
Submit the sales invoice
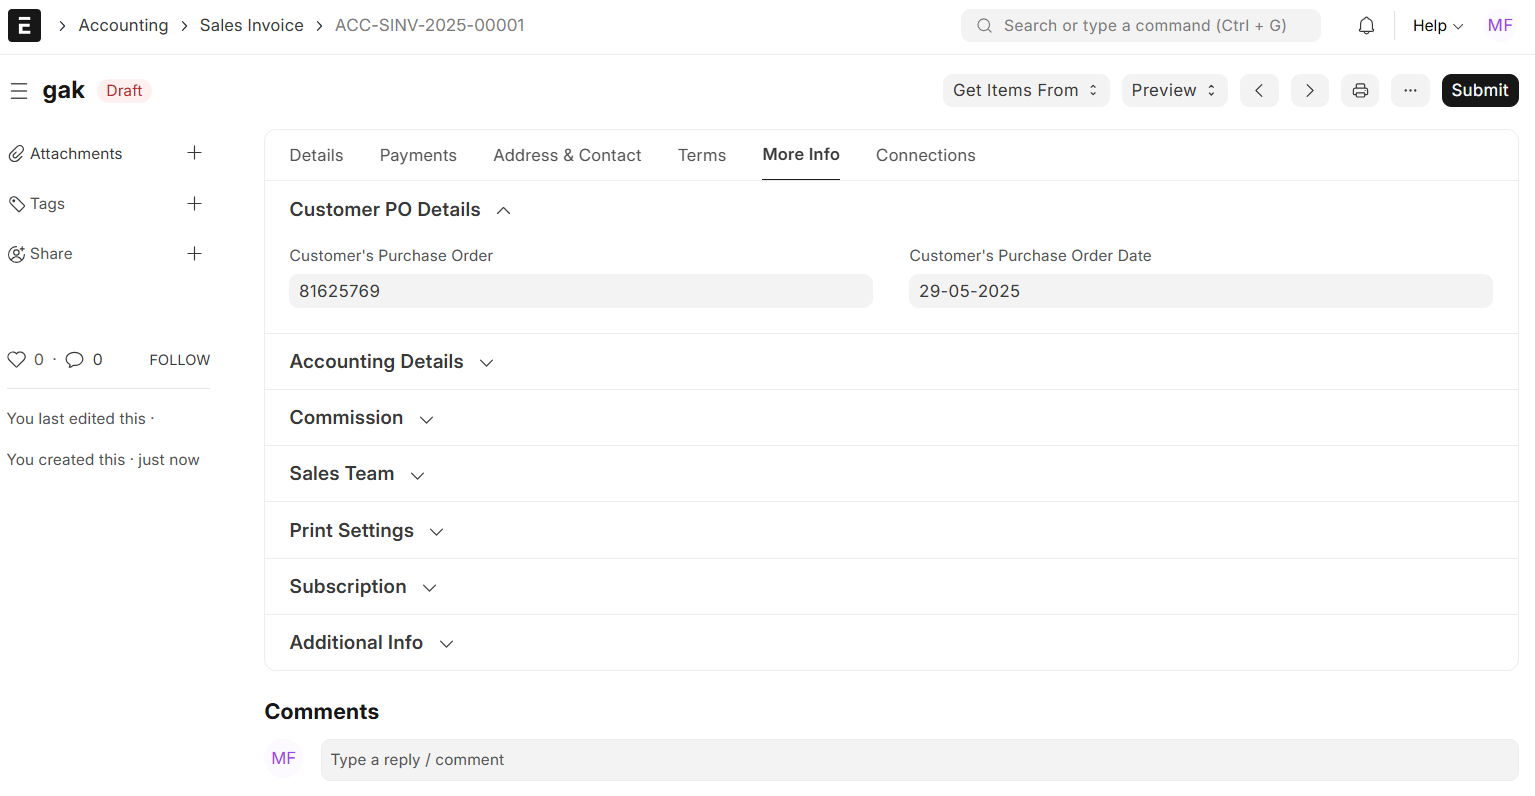(x=1479, y=90)
